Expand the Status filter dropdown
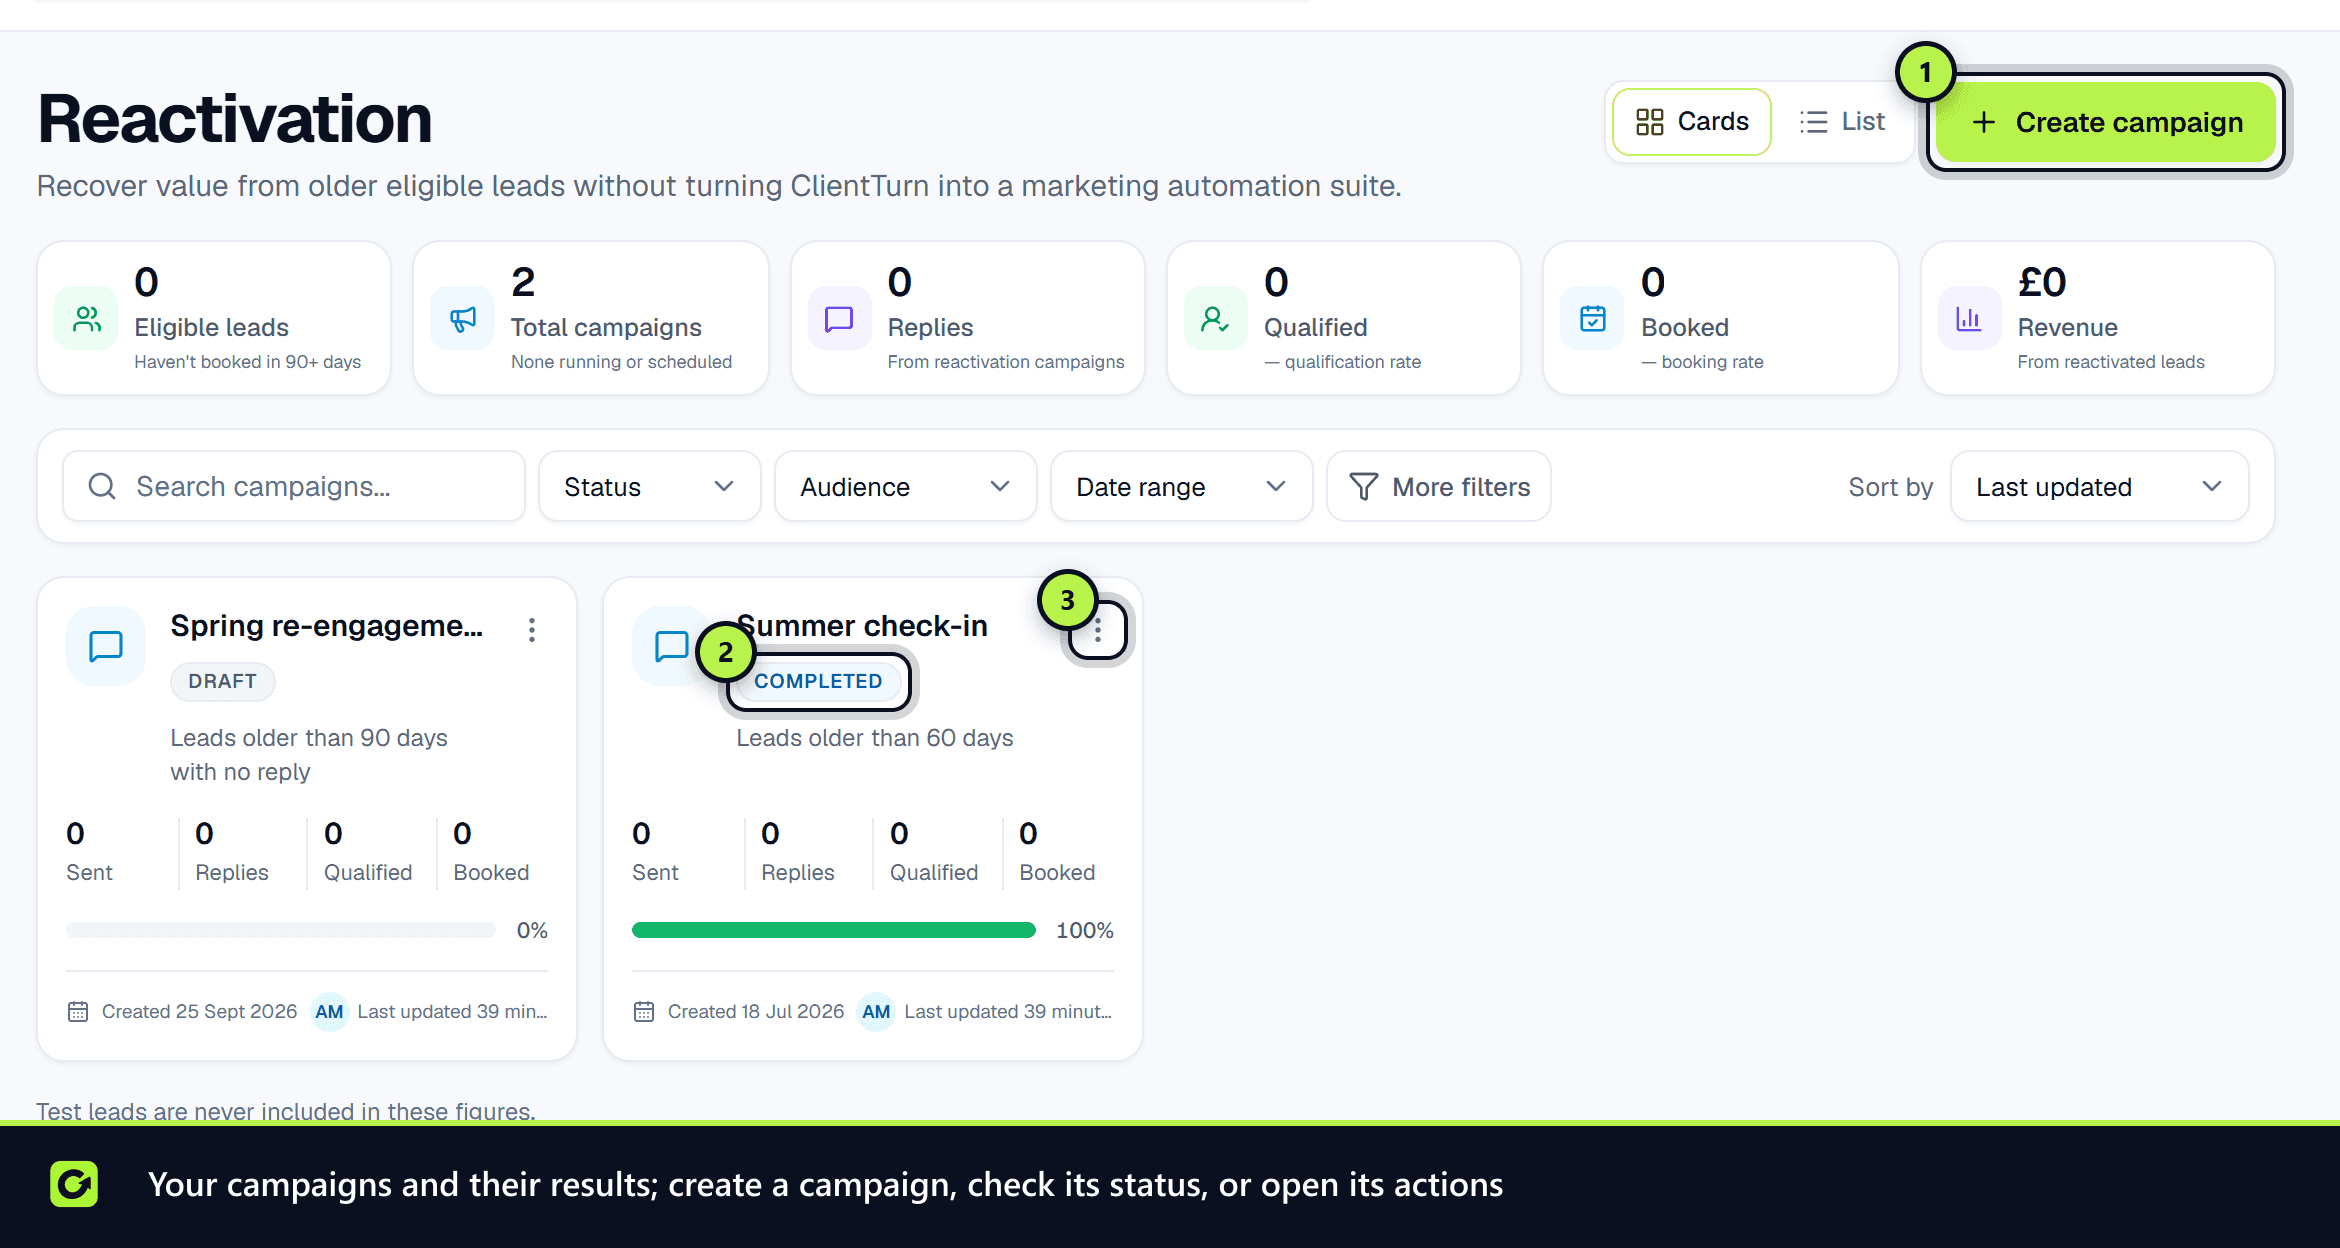The image size is (2340, 1248). point(650,486)
